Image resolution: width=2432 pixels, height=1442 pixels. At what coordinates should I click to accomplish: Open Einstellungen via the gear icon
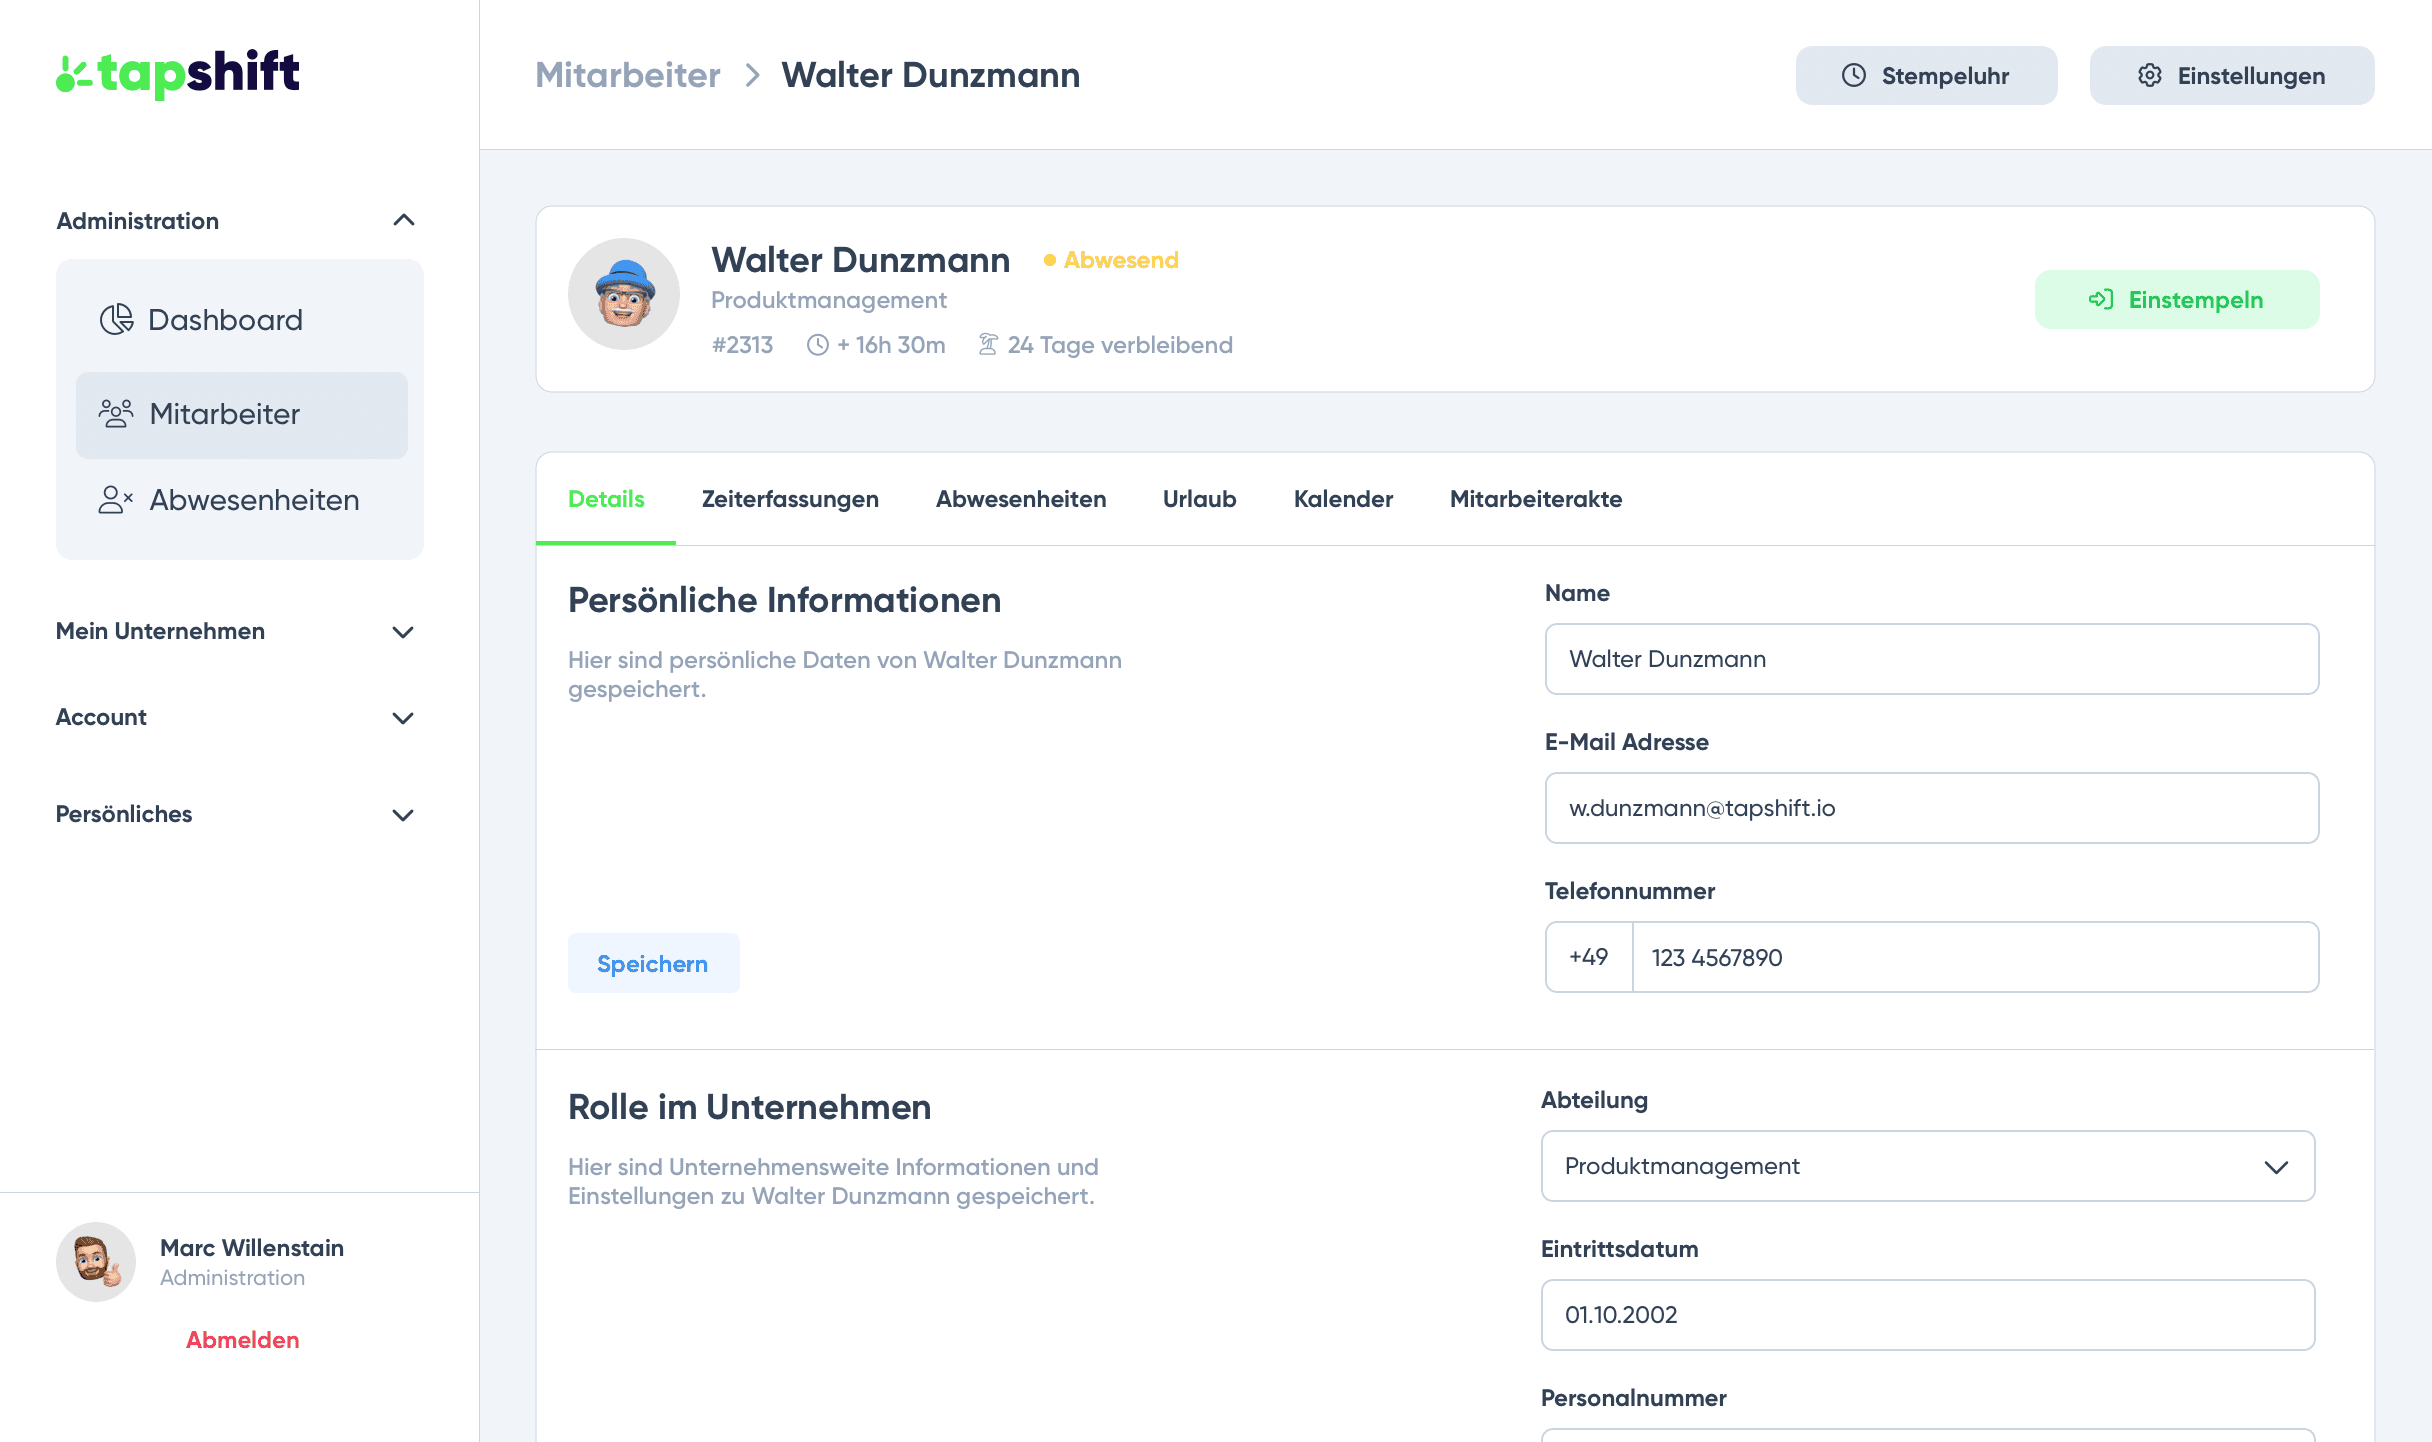[x=2150, y=74]
